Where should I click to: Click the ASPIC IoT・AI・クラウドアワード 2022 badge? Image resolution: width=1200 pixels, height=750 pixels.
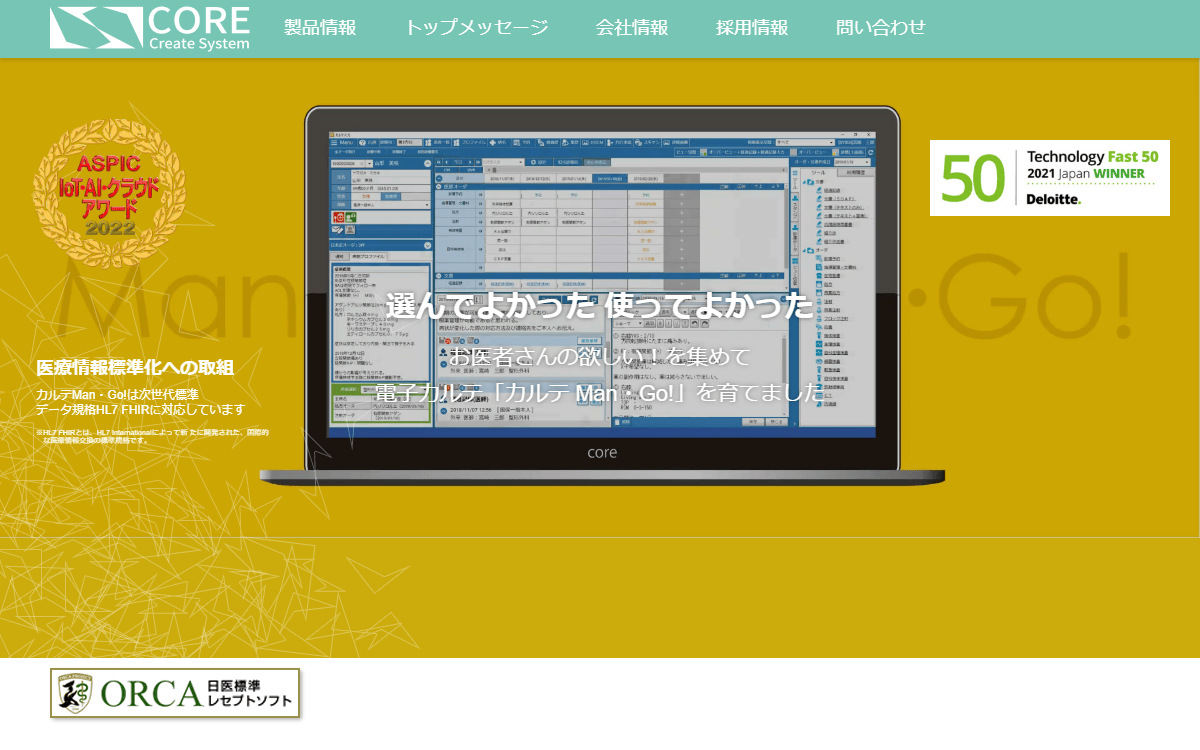[109, 195]
